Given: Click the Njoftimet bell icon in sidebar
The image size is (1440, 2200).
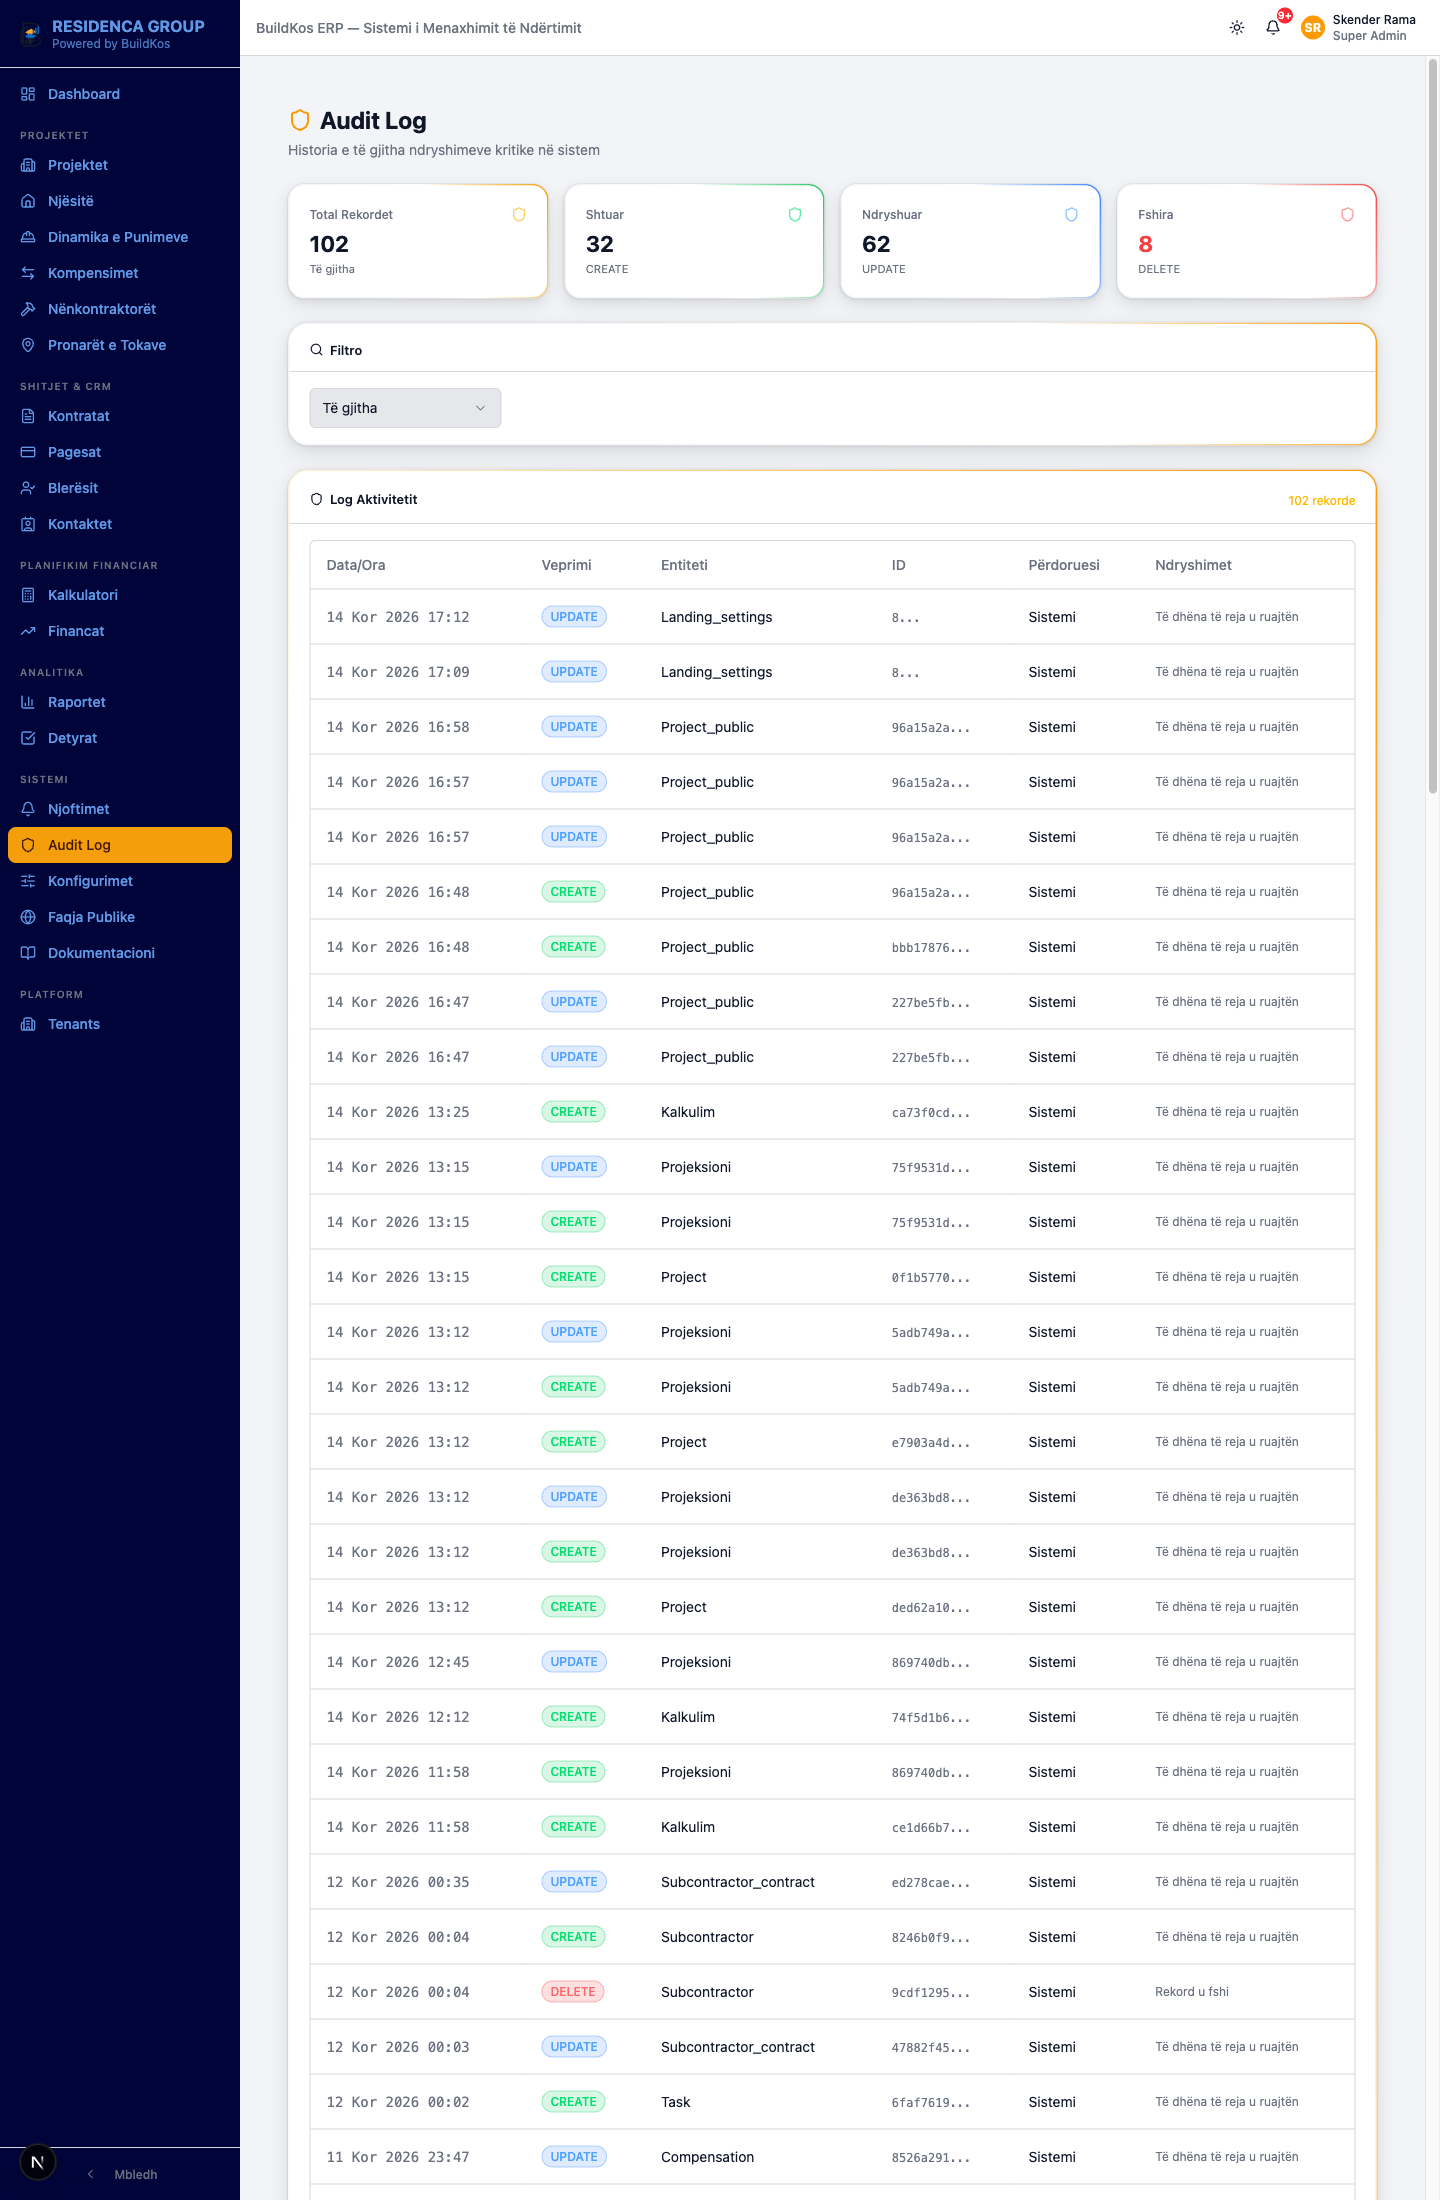Looking at the screenshot, I should coord(28,809).
